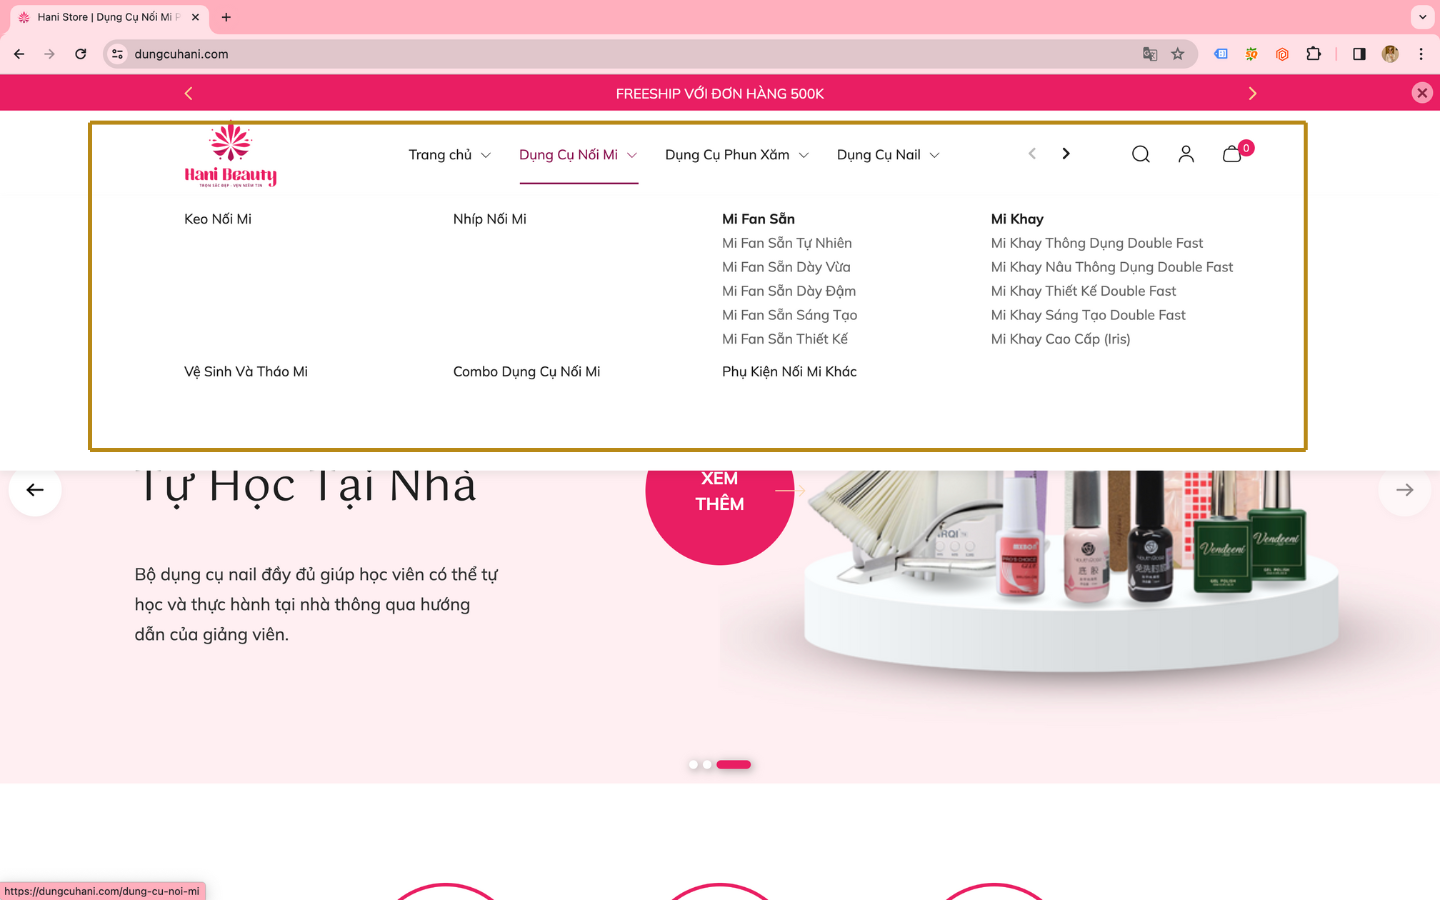Choose Mi Fan Sẵn Dày Đậm
This screenshot has height=900, width=1440.
click(789, 291)
